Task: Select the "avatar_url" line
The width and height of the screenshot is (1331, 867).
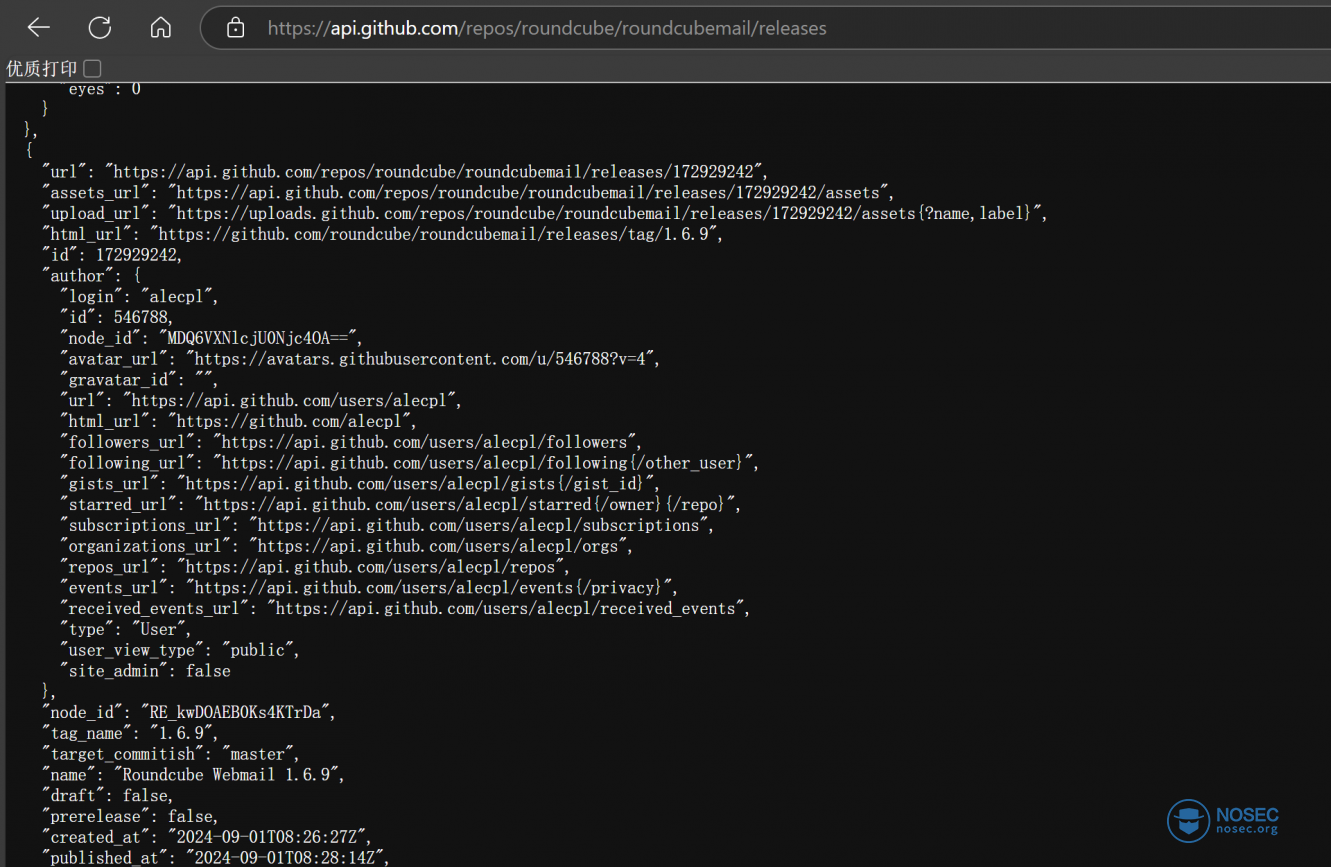Action: (x=360, y=359)
